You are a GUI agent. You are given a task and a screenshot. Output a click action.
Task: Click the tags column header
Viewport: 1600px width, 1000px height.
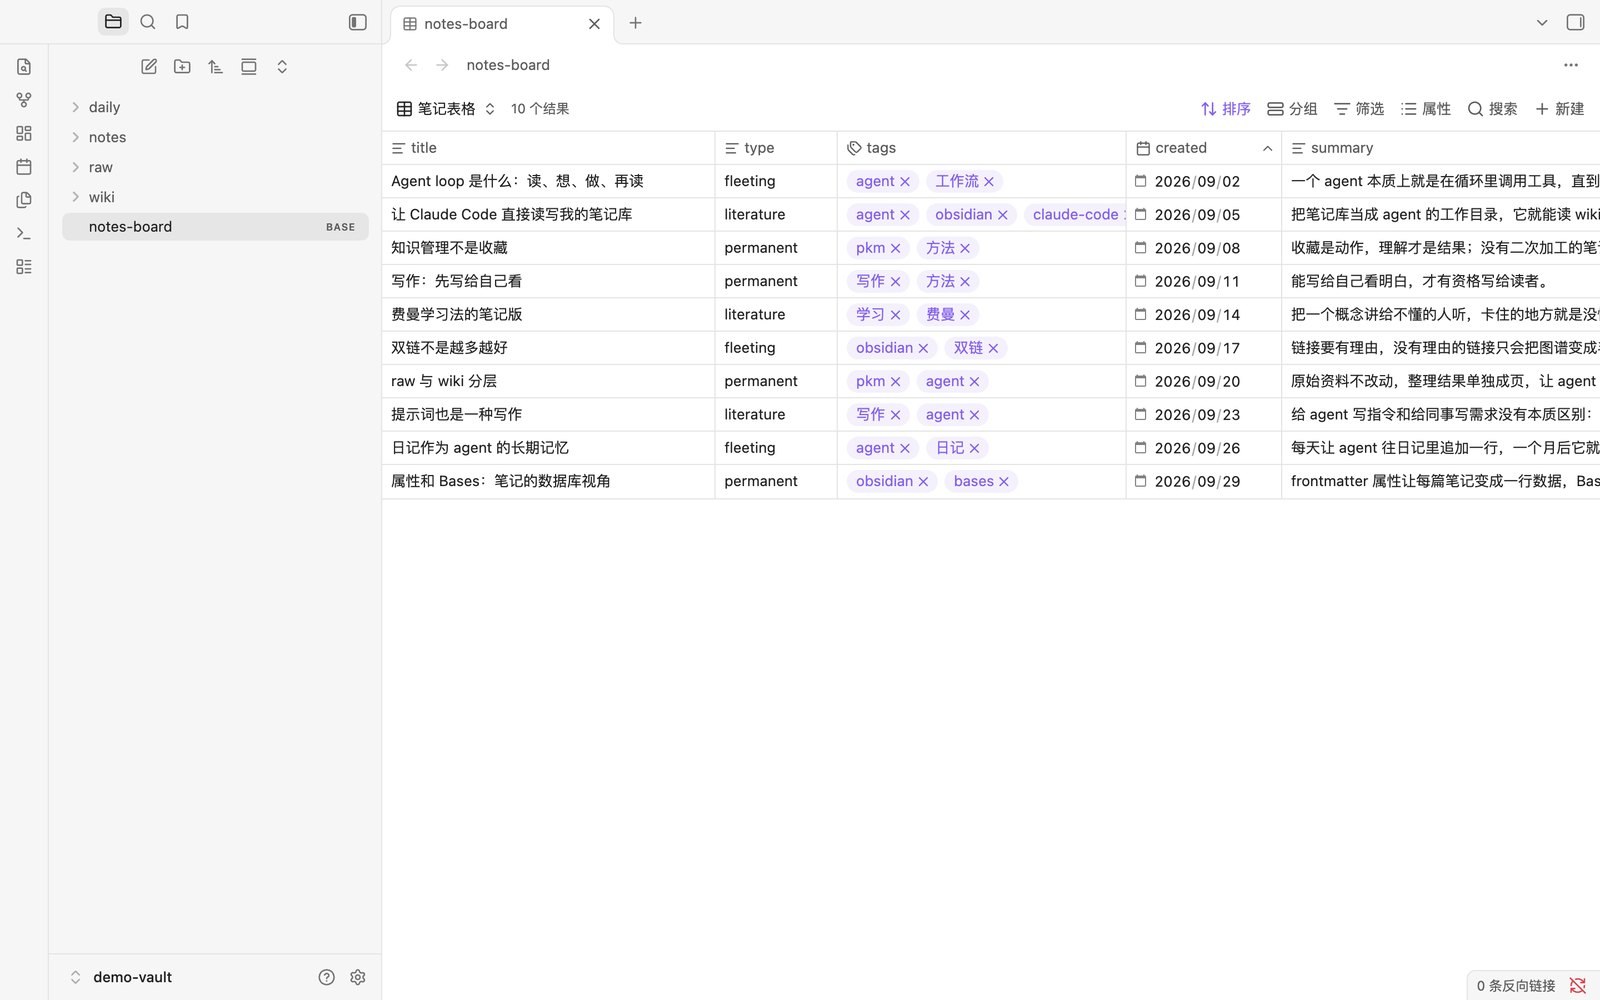click(981, 148)
